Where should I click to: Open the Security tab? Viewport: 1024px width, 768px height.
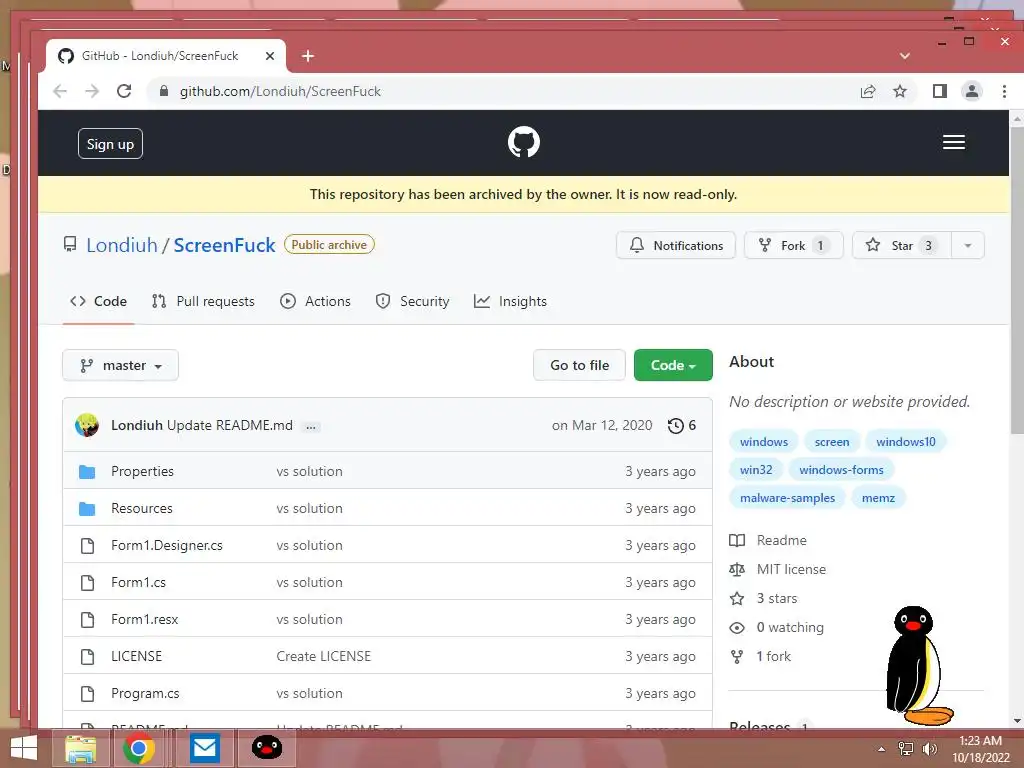pos(413,301)
